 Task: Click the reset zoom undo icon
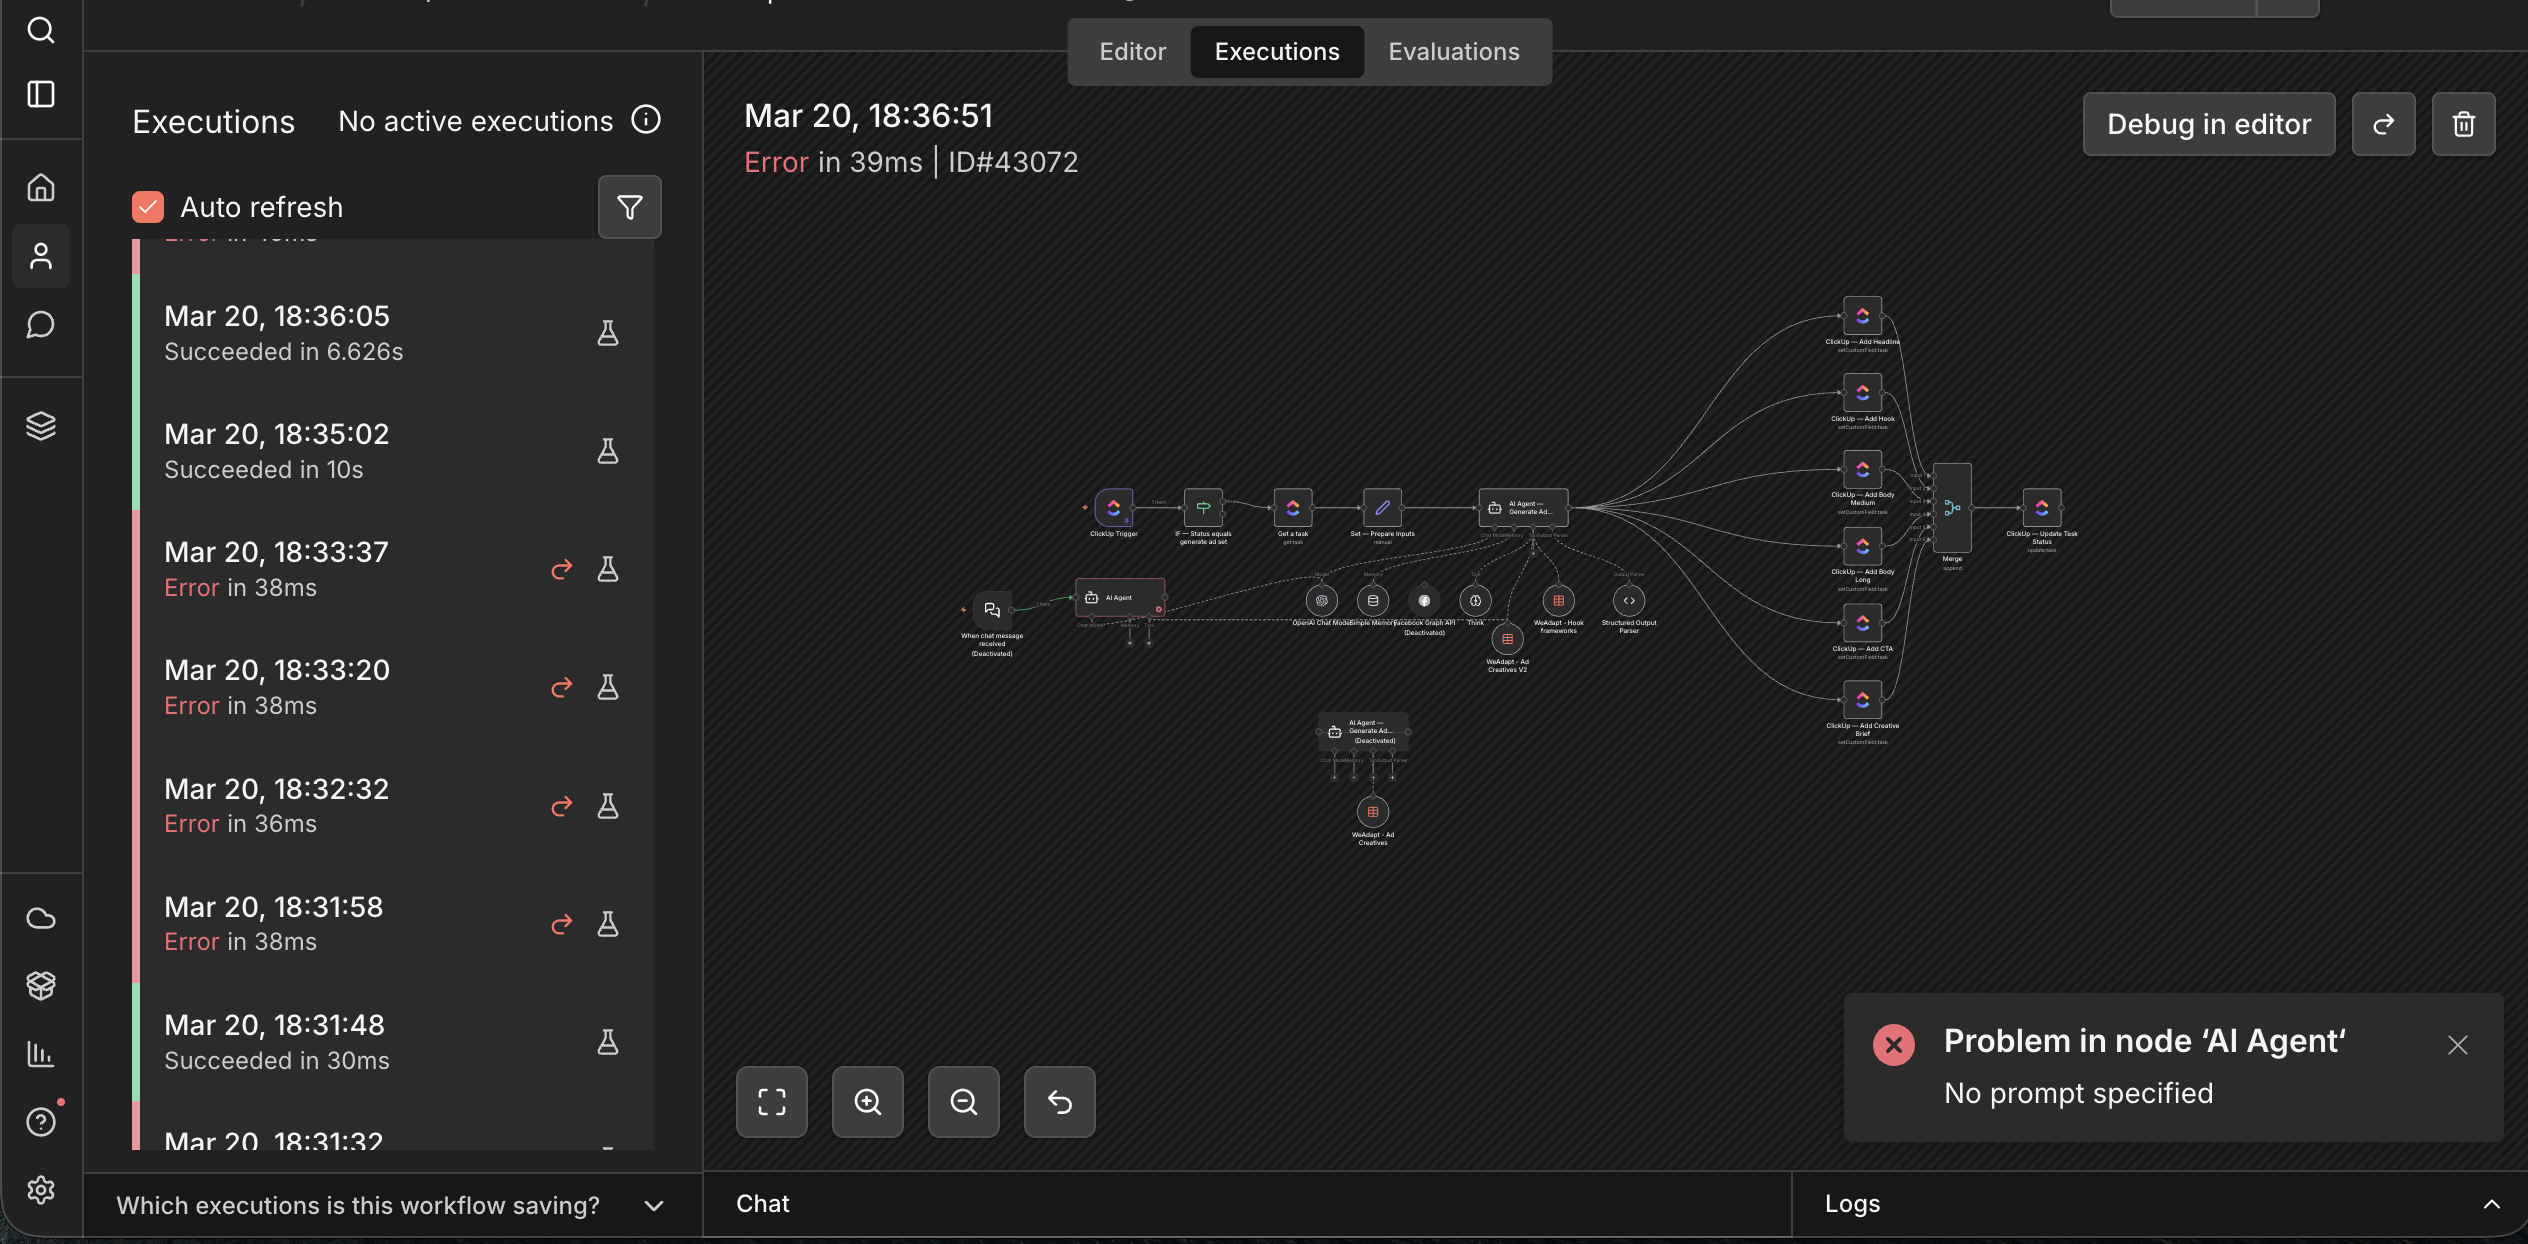(x=1059, y=1102)
